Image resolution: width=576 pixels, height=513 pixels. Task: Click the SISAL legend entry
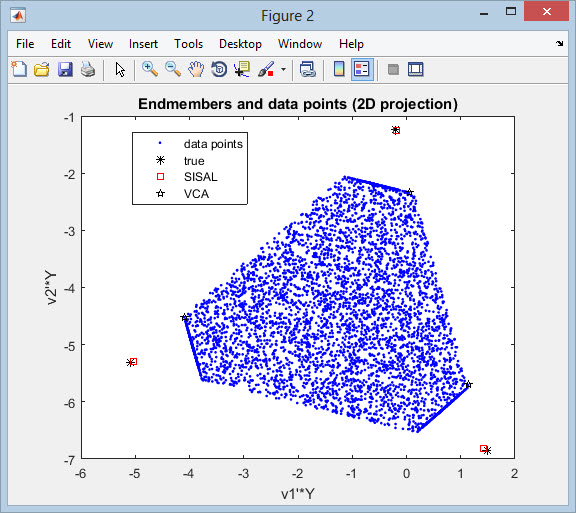tap(201, 177)
